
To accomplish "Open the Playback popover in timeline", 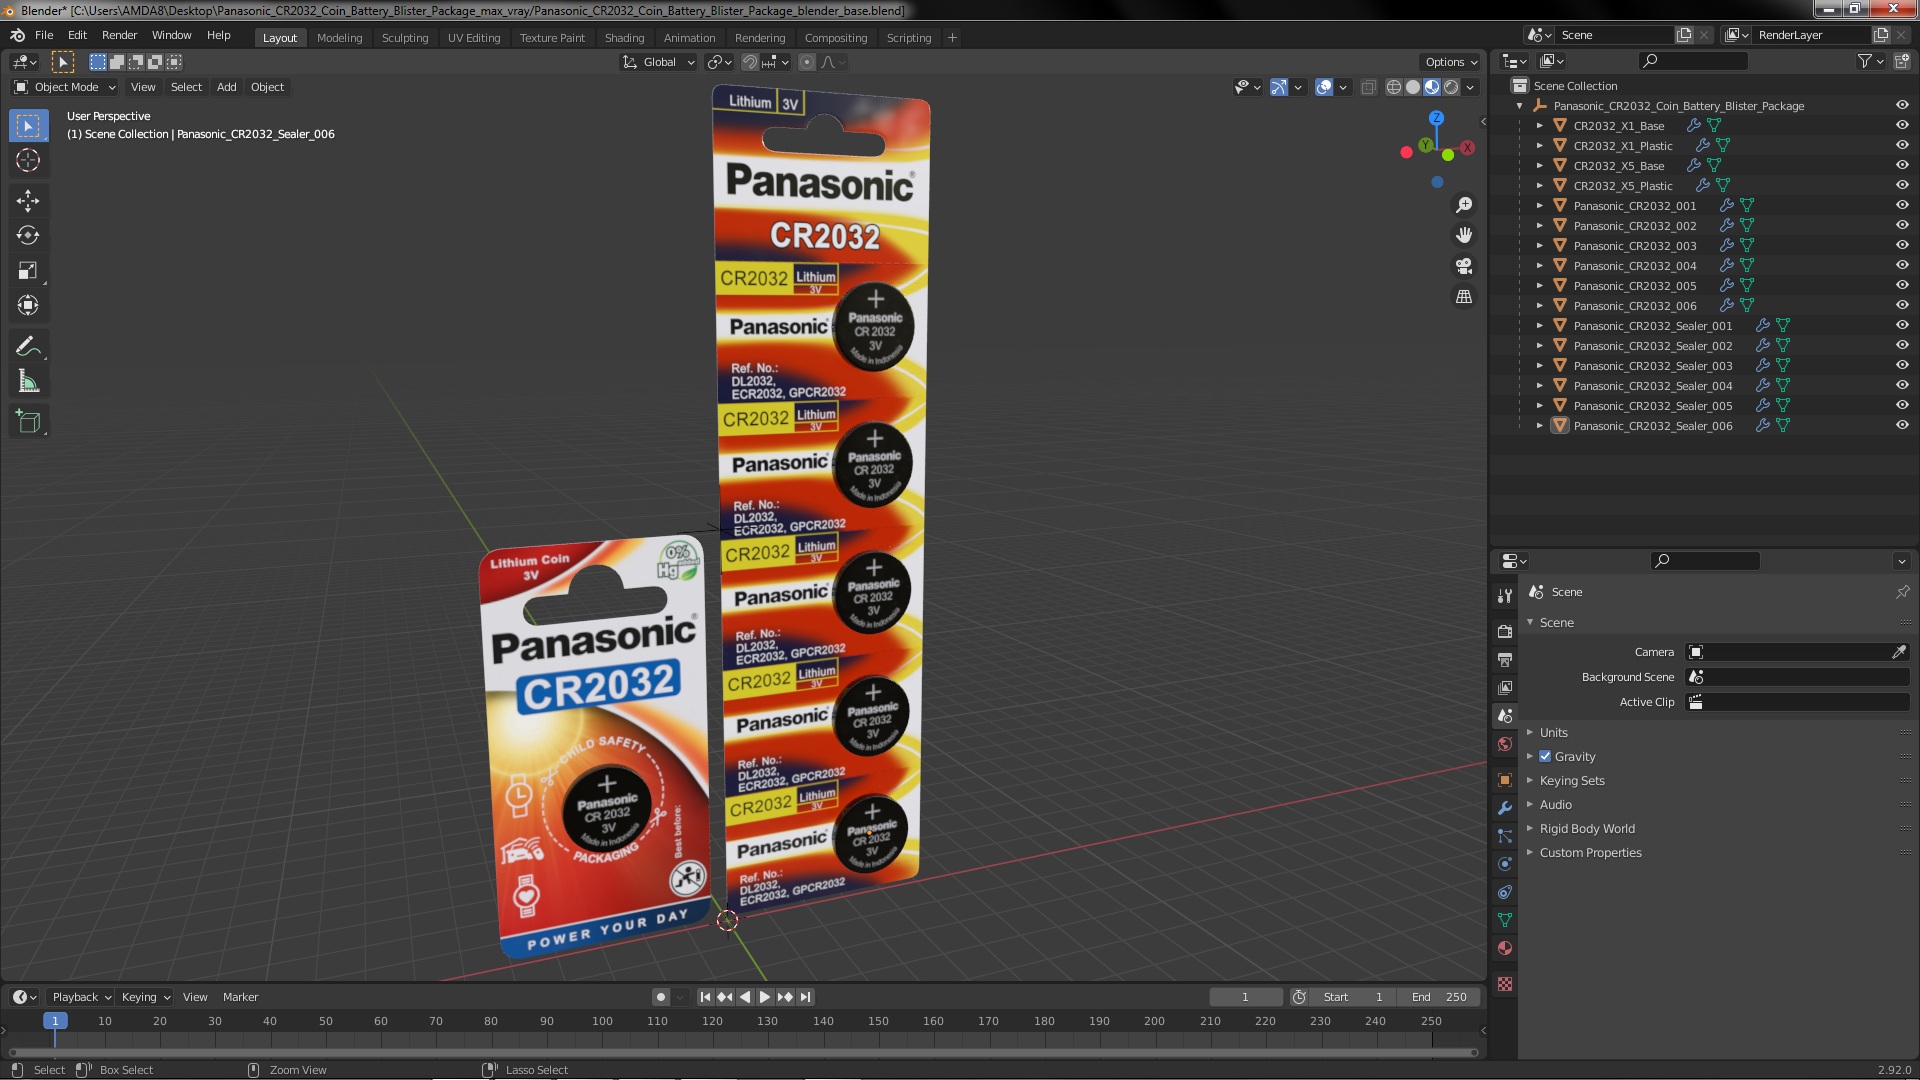I will [x=81, y=997].
